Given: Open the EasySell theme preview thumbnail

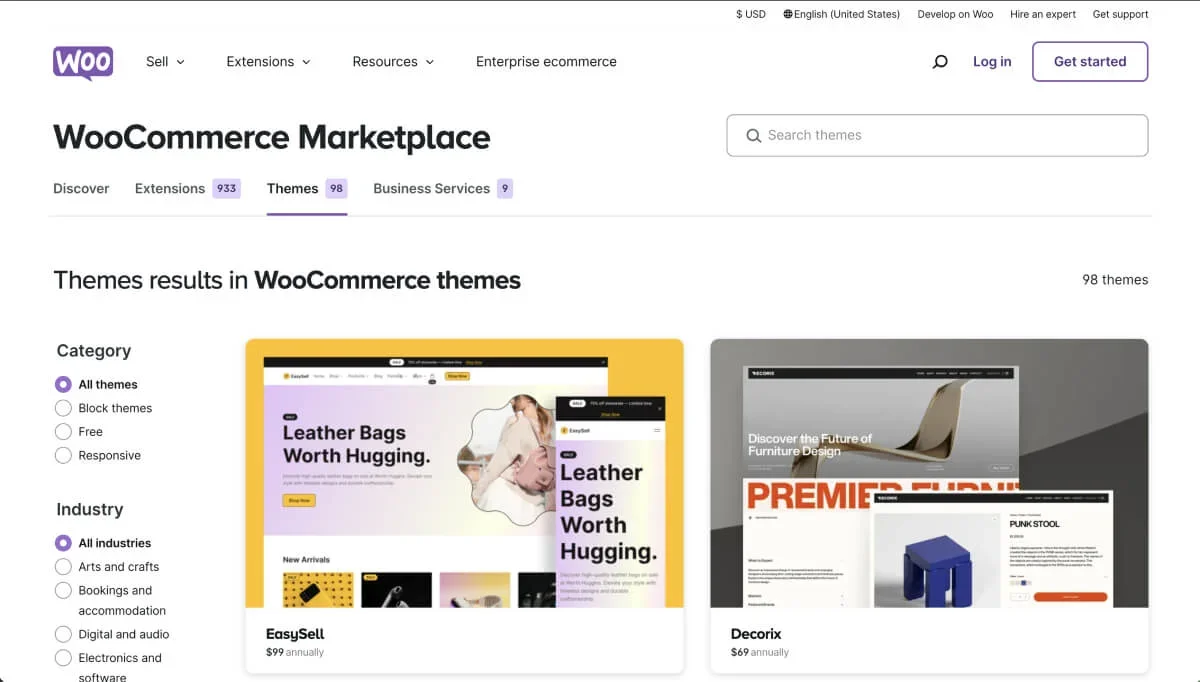Looking at the screenshot, I should pyautogui.click(x=464, y=473).
